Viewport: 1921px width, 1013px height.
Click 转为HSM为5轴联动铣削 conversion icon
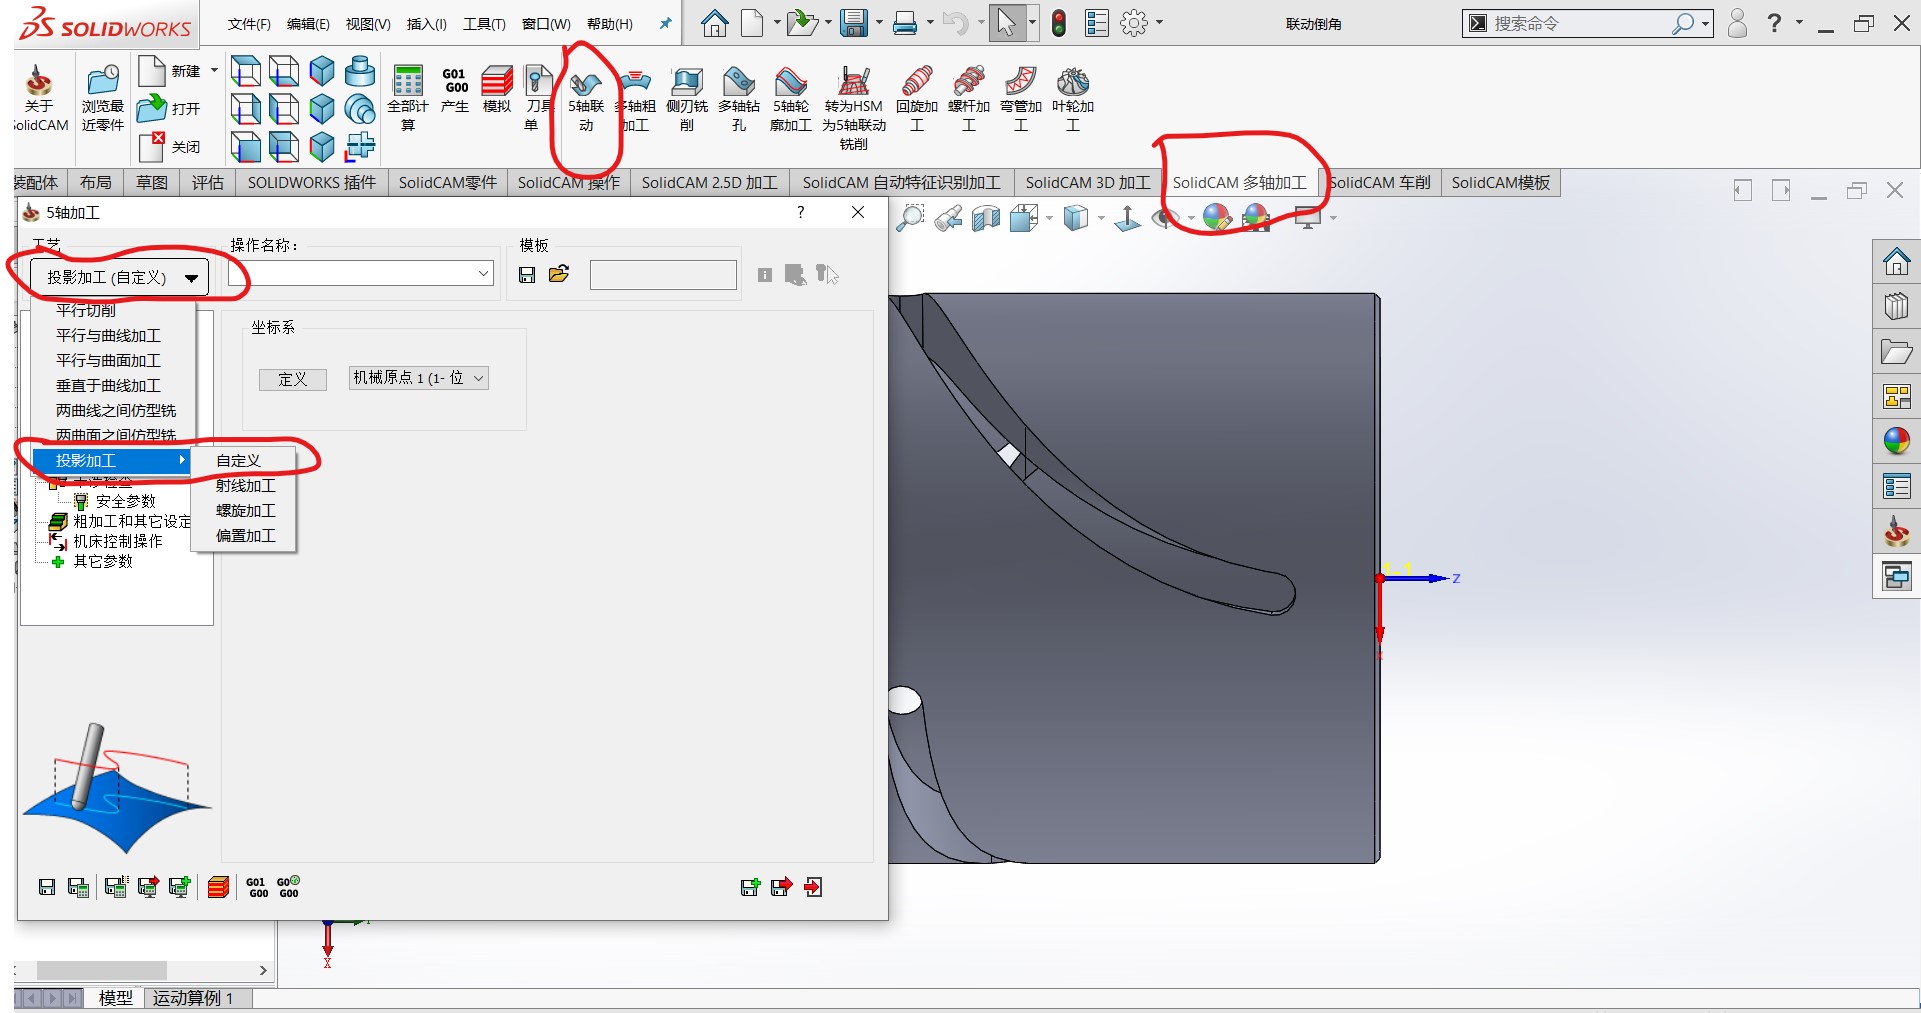(854, 109)
